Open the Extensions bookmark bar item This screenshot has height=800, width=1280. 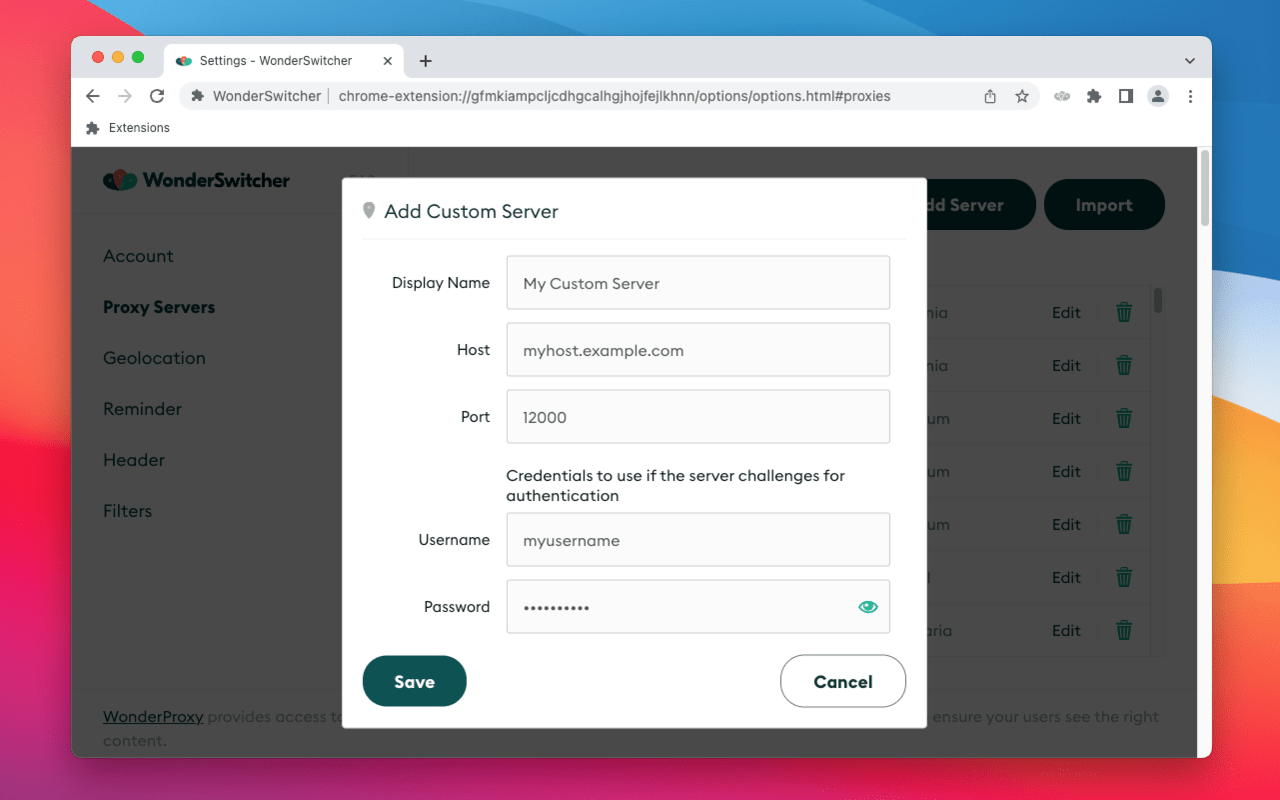coord(128,128)
